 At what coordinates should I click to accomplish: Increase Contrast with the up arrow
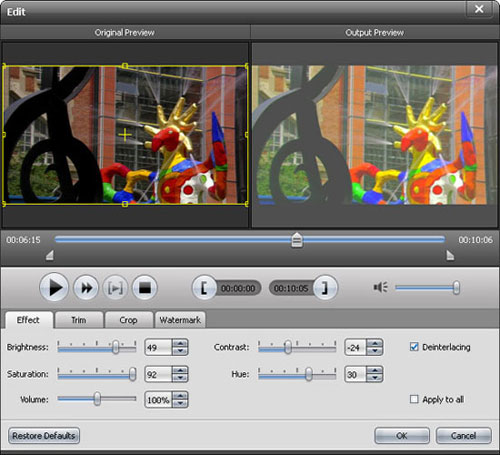coord(375,343)
